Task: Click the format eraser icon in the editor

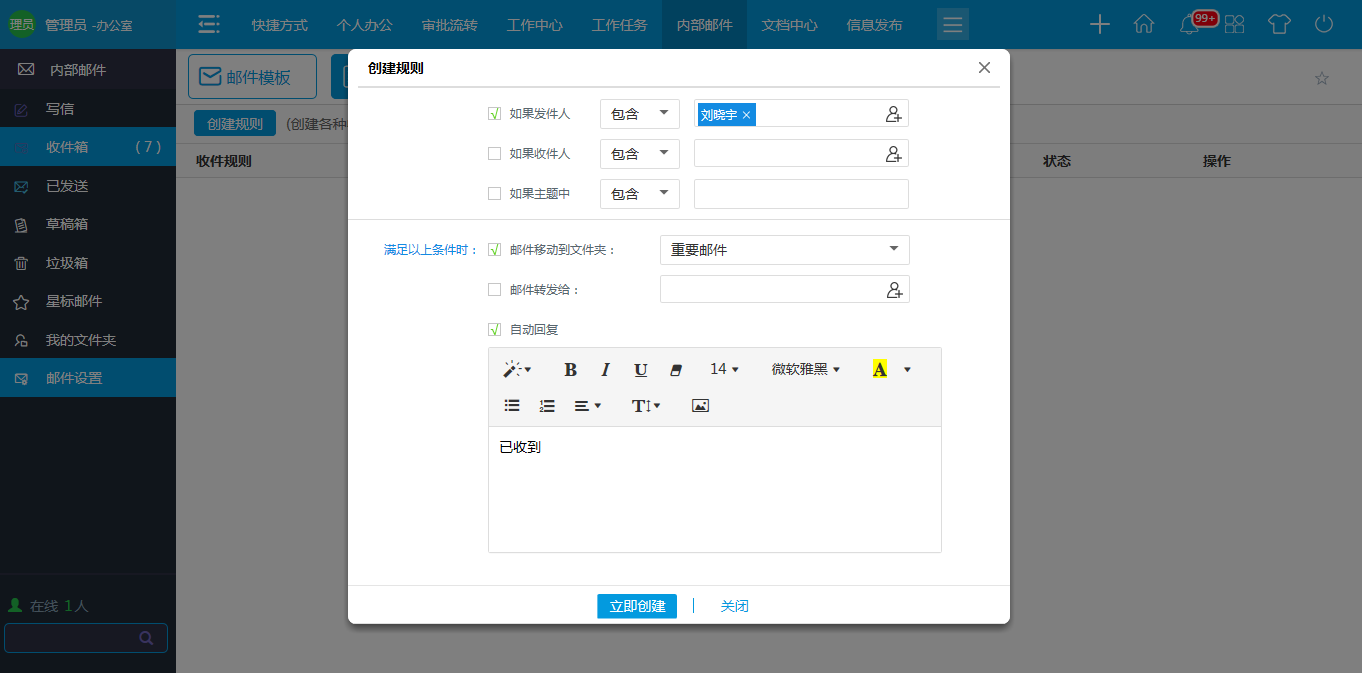Action: pyautogui.click(x=676, y=369)
